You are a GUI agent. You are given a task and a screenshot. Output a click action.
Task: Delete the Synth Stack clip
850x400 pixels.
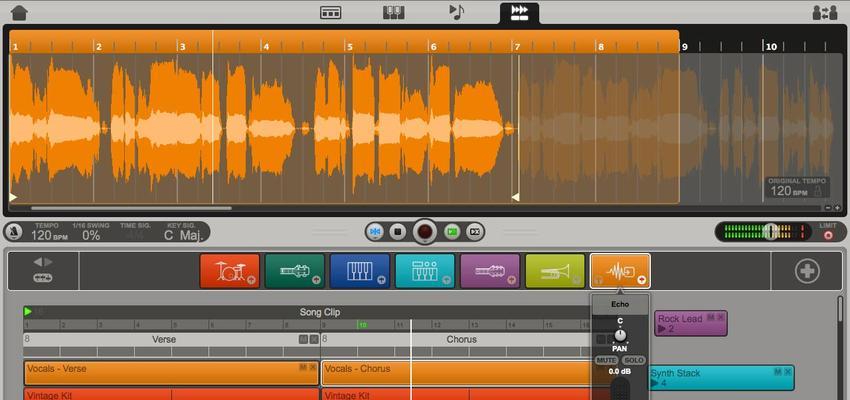788,372
